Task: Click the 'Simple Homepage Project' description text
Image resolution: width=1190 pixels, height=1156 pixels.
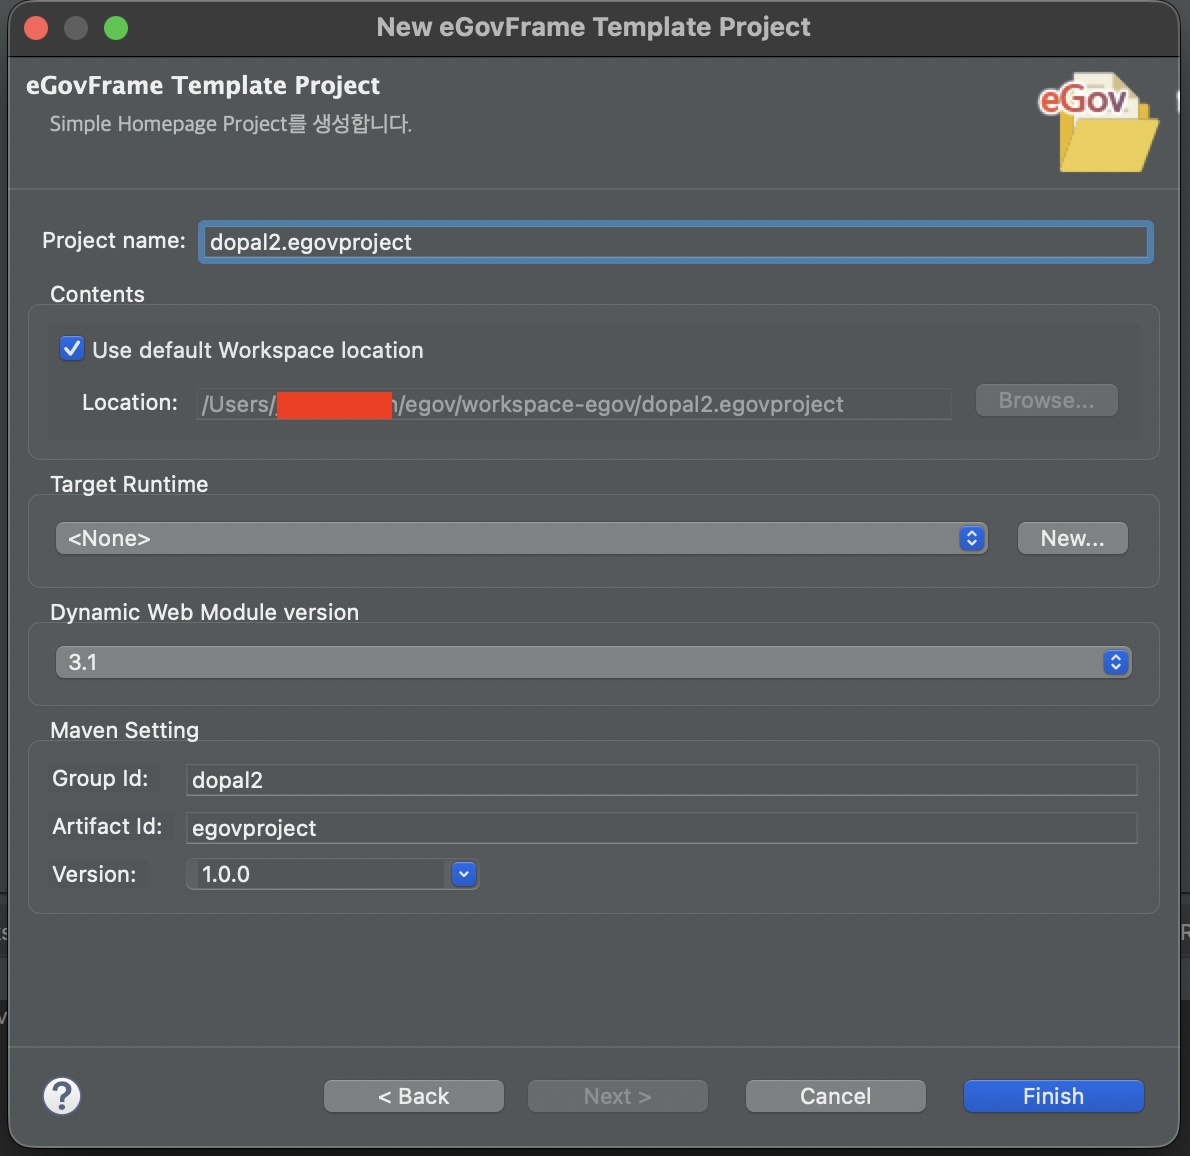Action: (x=231, y=124)
